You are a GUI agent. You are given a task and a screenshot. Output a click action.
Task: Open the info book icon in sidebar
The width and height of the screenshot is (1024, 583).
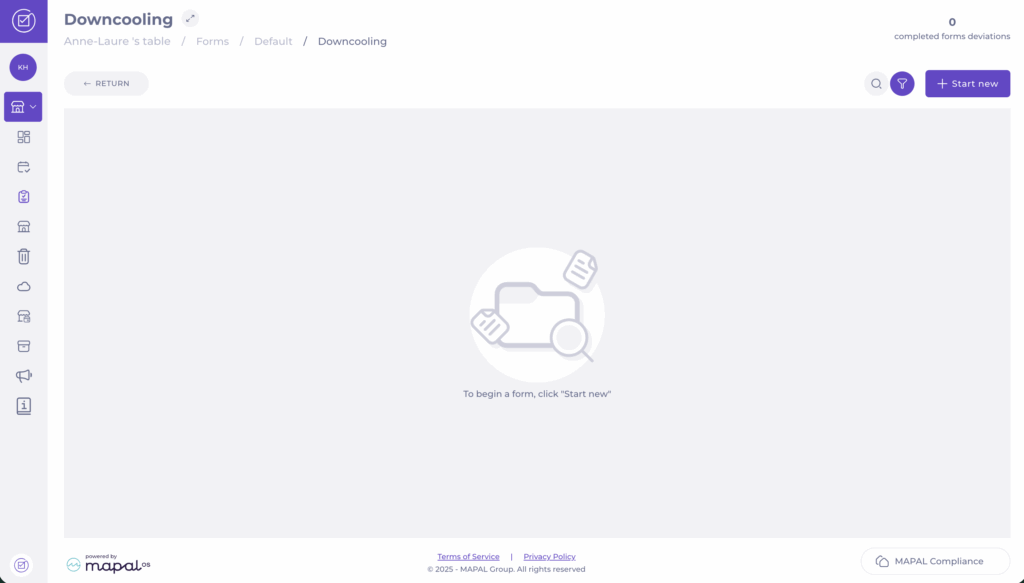(x=24, y=406)
